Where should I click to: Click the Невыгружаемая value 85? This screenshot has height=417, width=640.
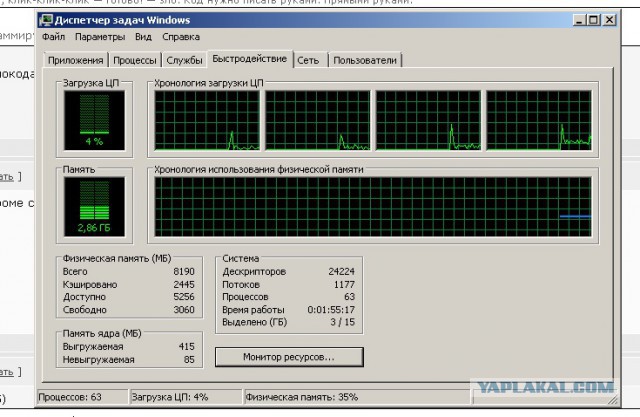click(x=189, y=359)
